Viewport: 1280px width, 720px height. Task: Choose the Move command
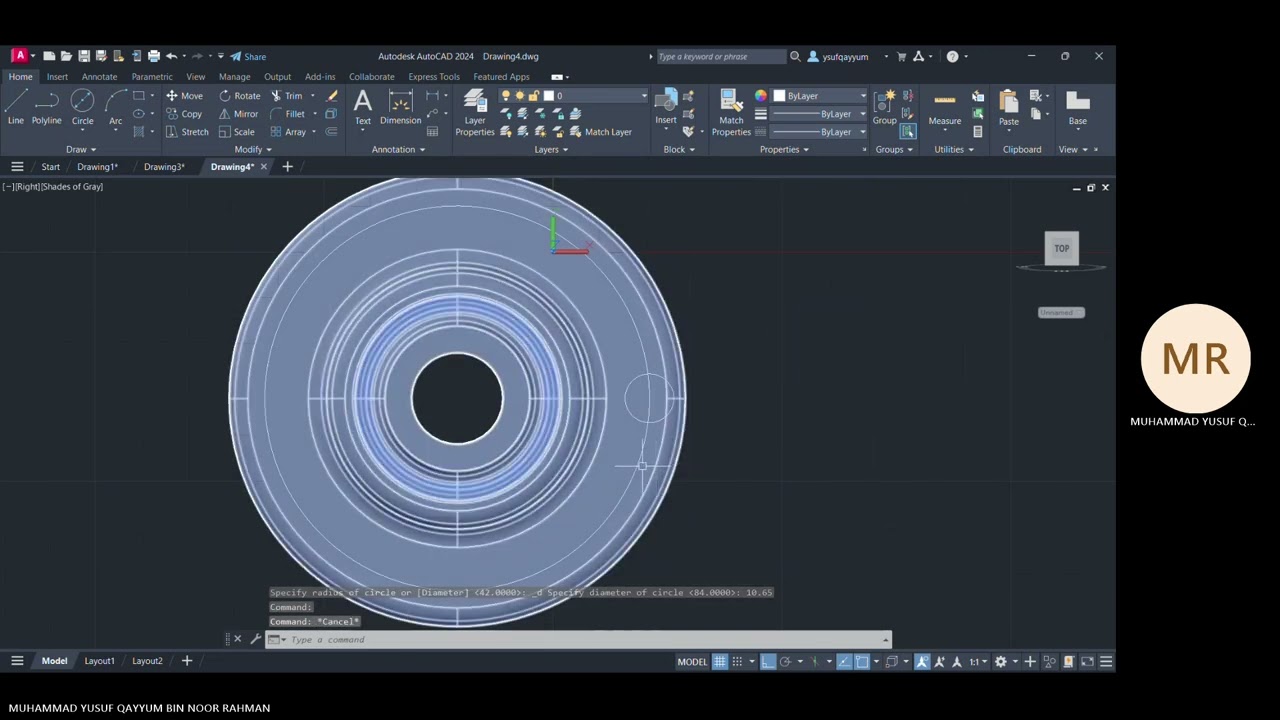(184, 96)
